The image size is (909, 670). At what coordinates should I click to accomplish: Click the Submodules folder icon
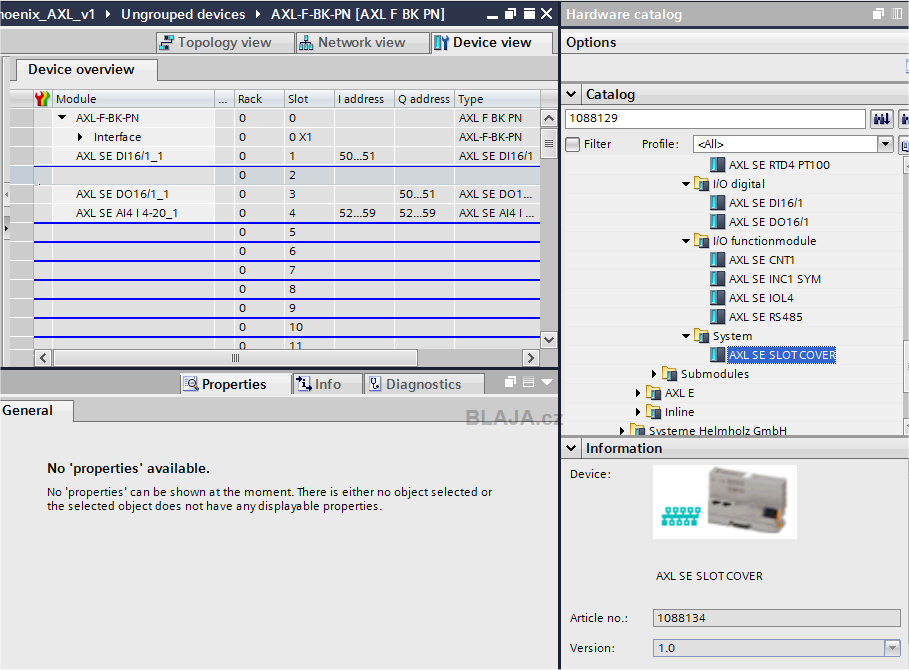tap(670, 374)
